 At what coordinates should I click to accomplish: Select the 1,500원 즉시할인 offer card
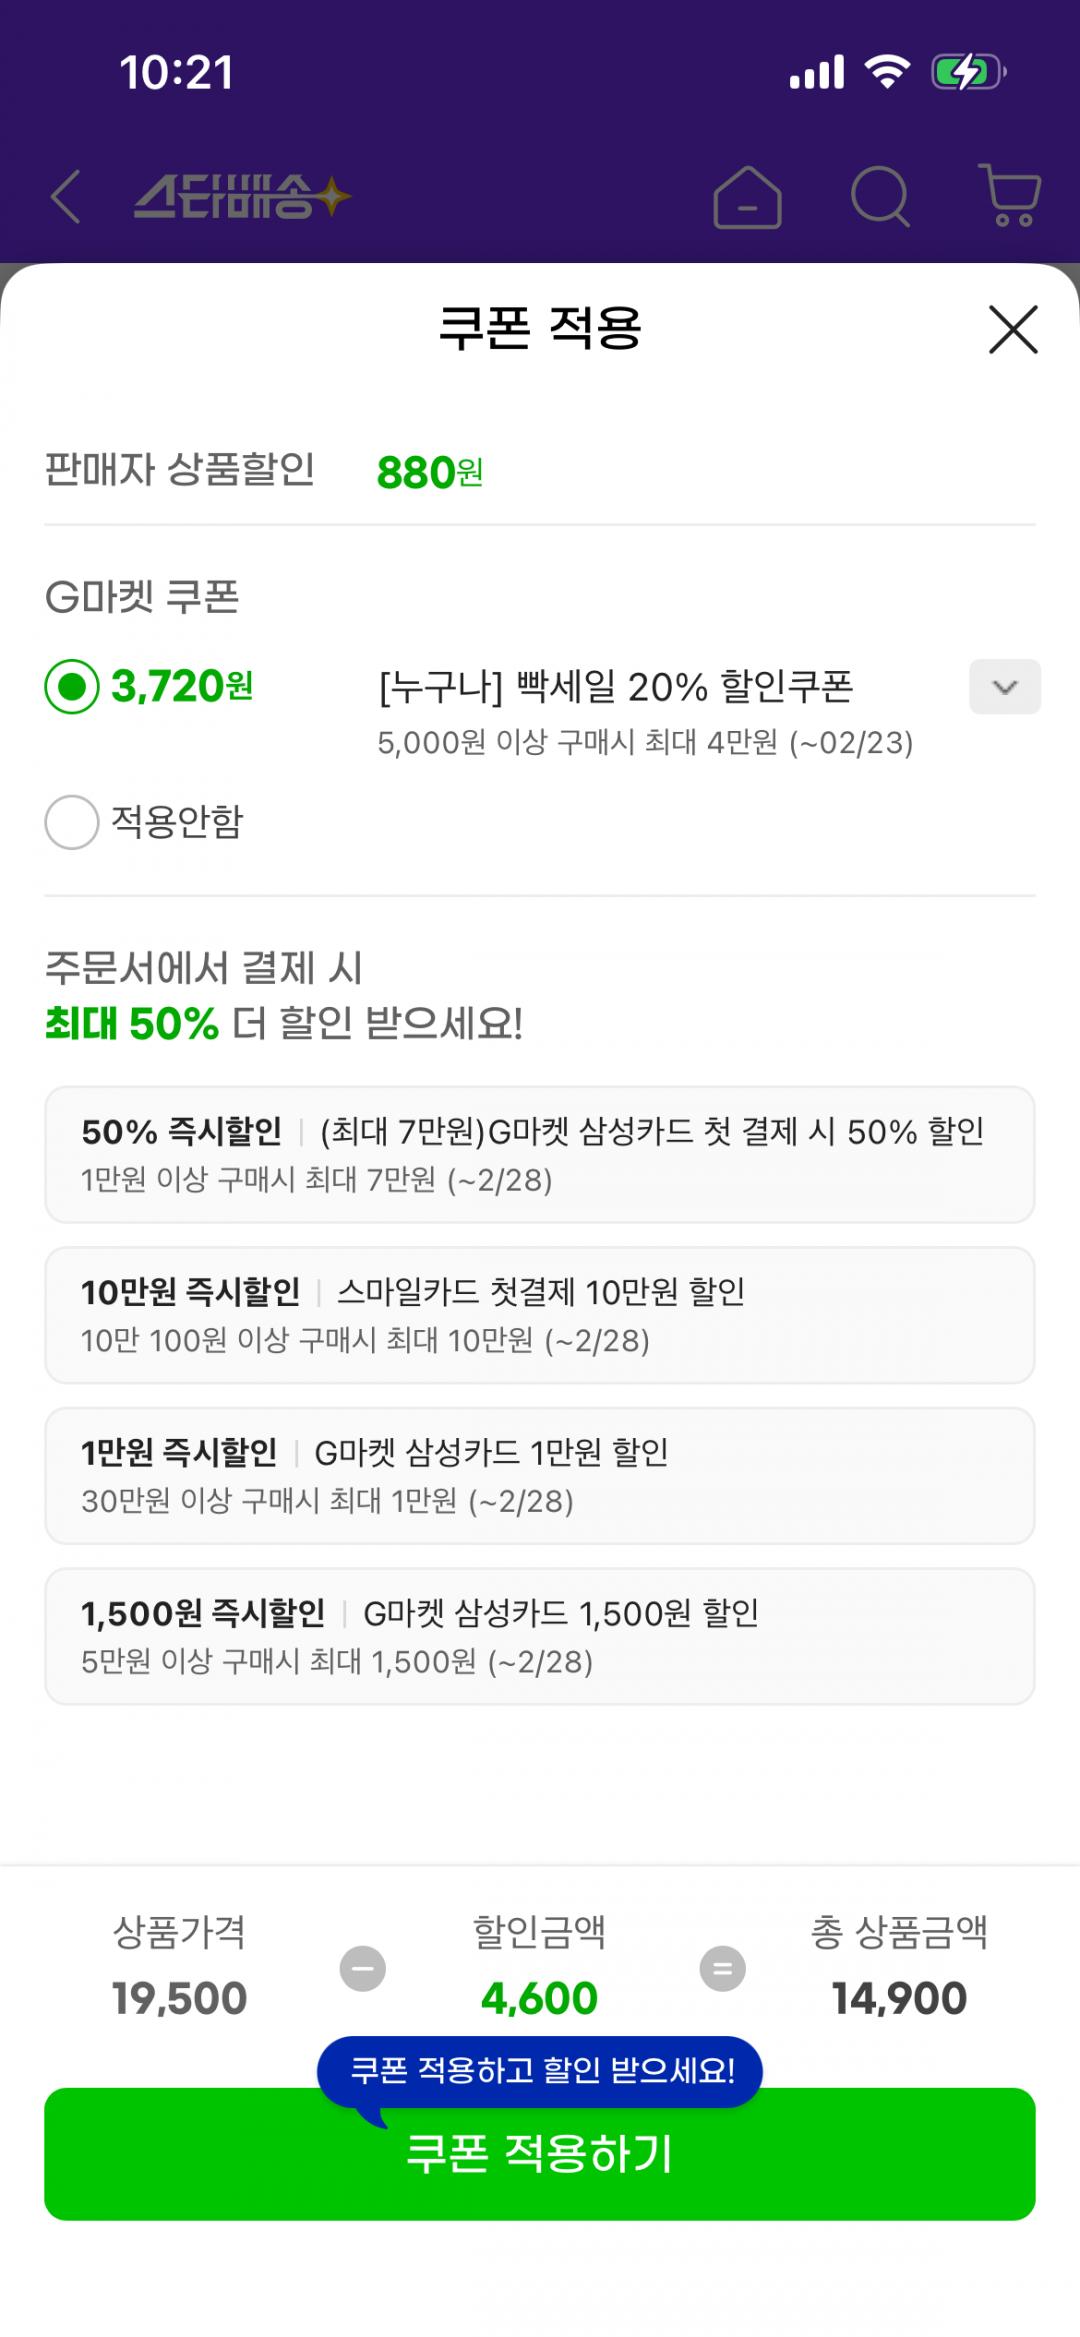pyautogui.click(x=540, y=1636)
